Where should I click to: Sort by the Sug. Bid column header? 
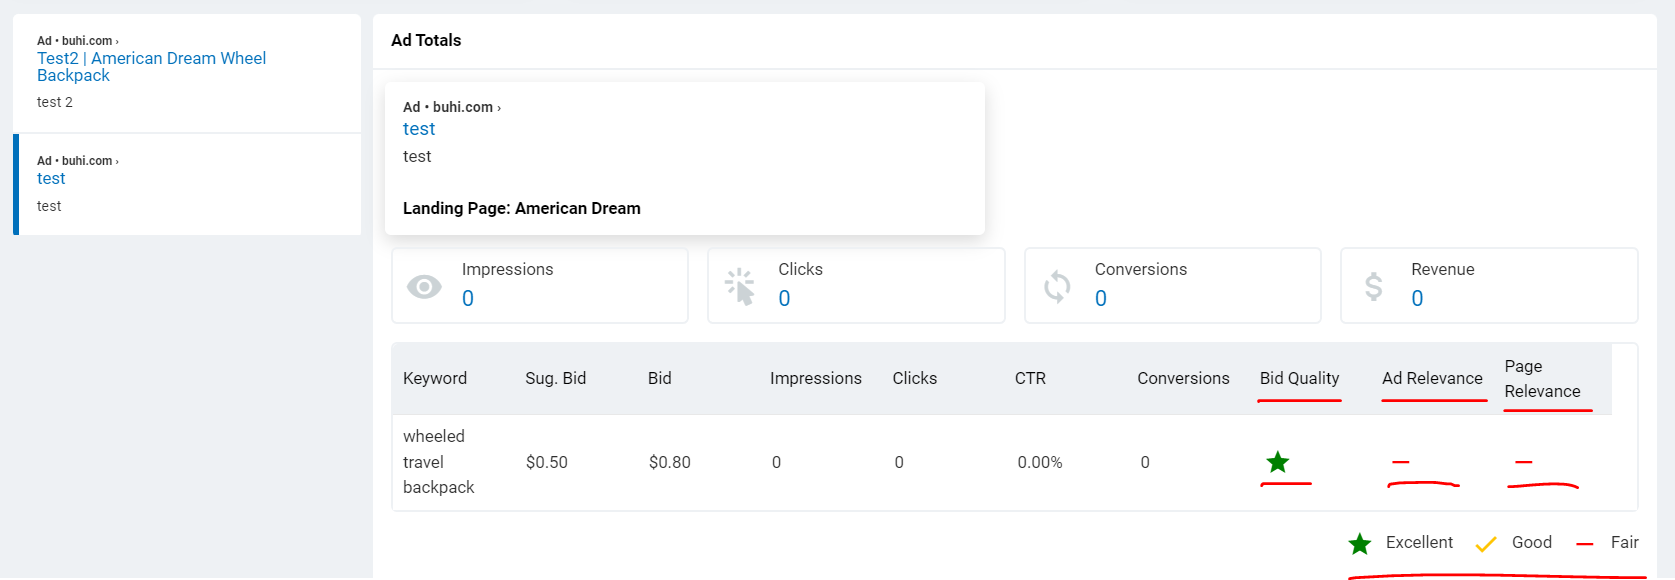pyautogui.click(x=555, y=378)
